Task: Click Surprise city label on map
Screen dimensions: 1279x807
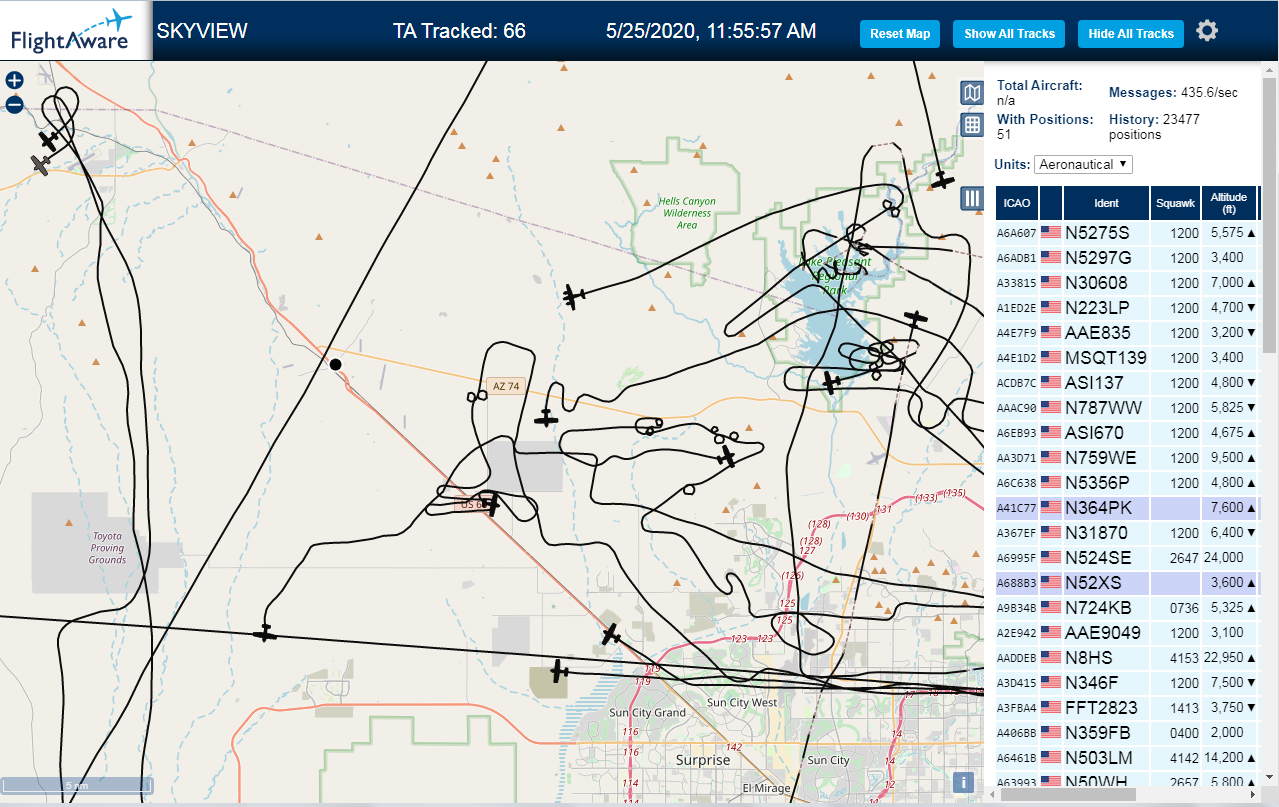Action: (x=703, y=760)
